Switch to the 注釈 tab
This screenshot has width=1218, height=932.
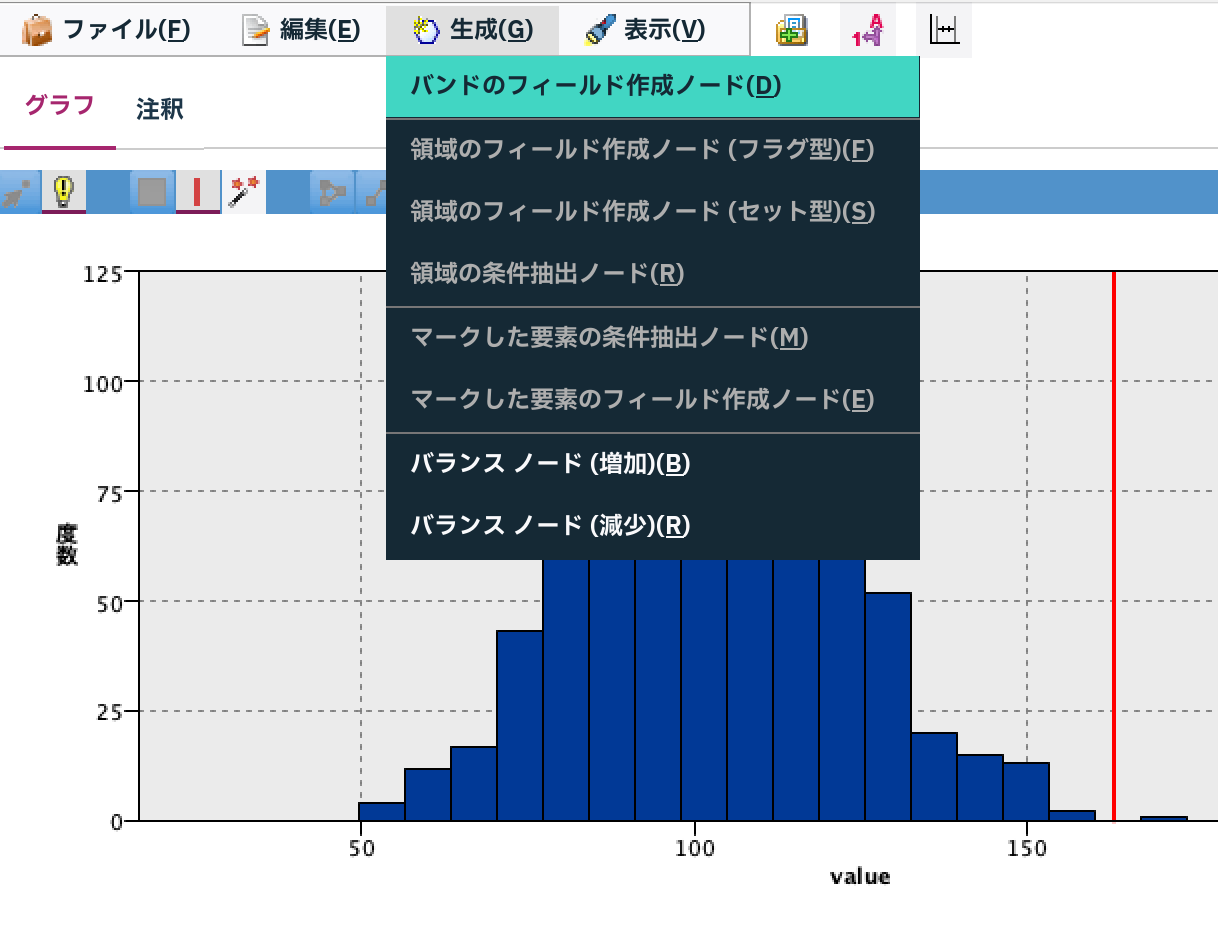click(158, 110)
